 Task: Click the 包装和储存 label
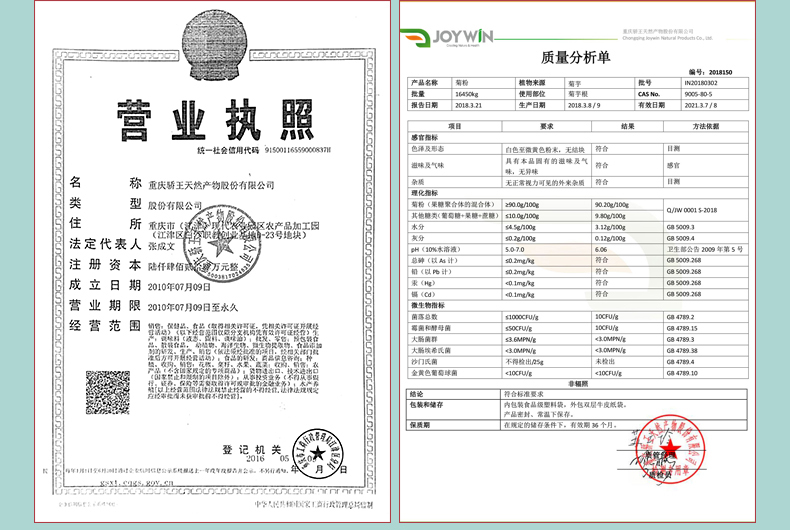[x=427, y=405]
